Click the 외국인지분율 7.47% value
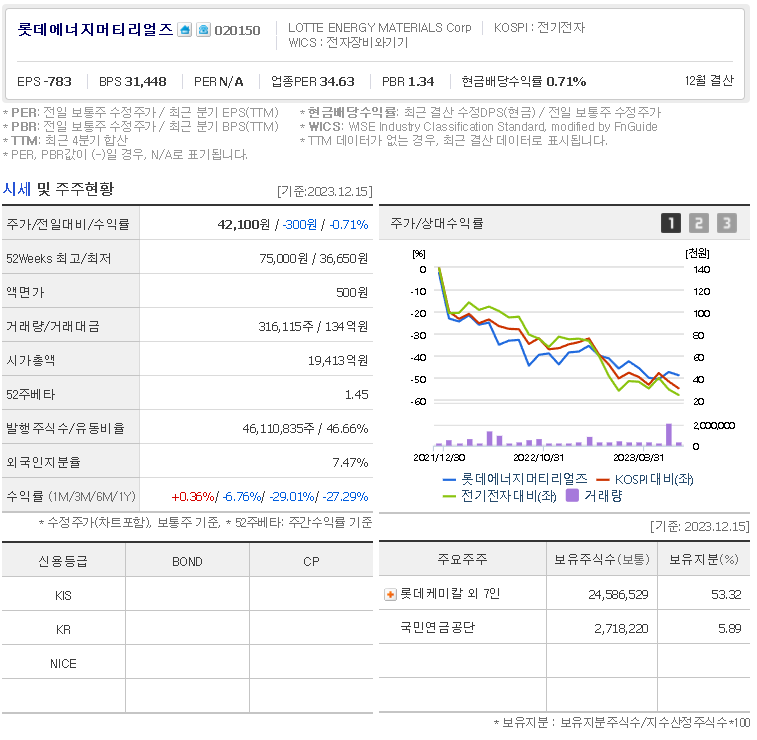The height and width of the screenshot is (740, 757). (x=350, y=463)
